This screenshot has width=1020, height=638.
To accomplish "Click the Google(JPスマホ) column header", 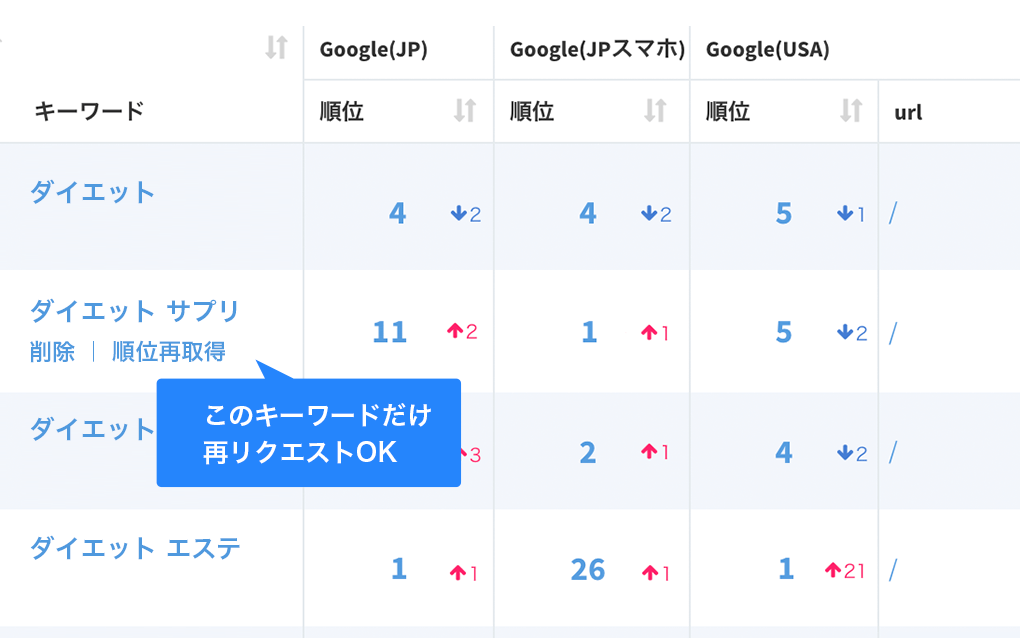I will (x=597, y=50).
